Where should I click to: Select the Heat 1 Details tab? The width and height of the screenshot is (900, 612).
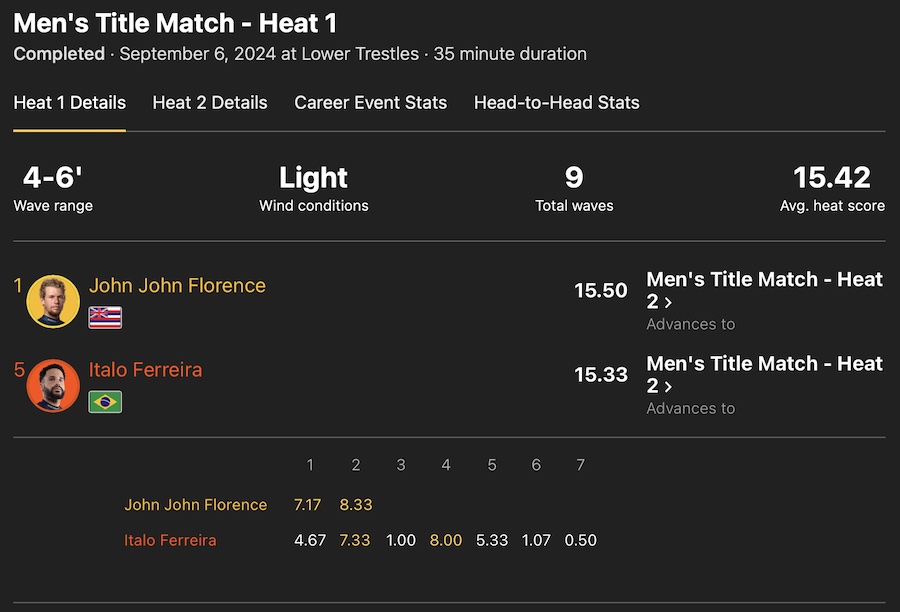[70, 102]
